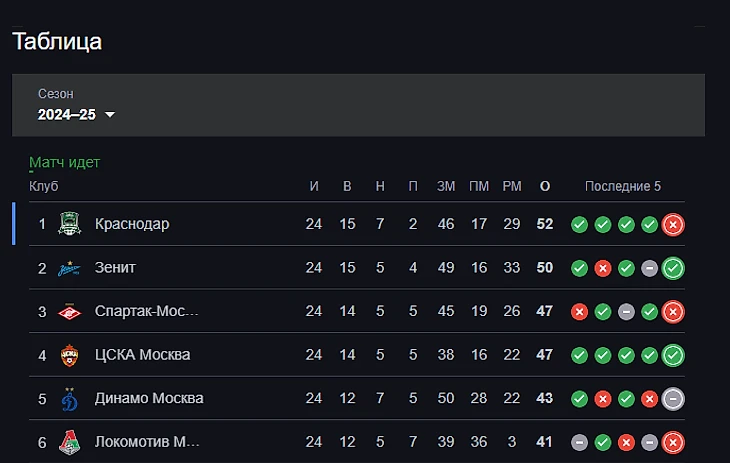The height and width of the screenshot is (463, 730).
Task: Open Краснодар team name link
Action: coord(132,224)
